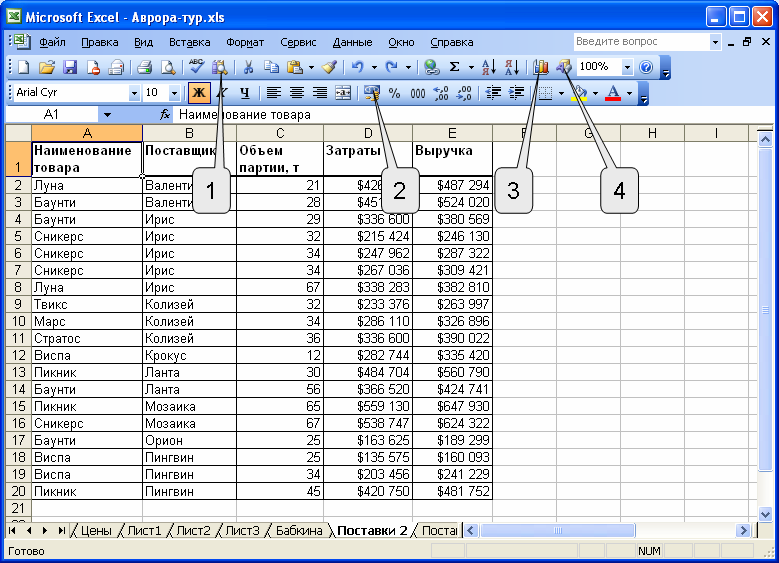
Task: Run the ABC spelling check
Action: (x=197, y=67)
